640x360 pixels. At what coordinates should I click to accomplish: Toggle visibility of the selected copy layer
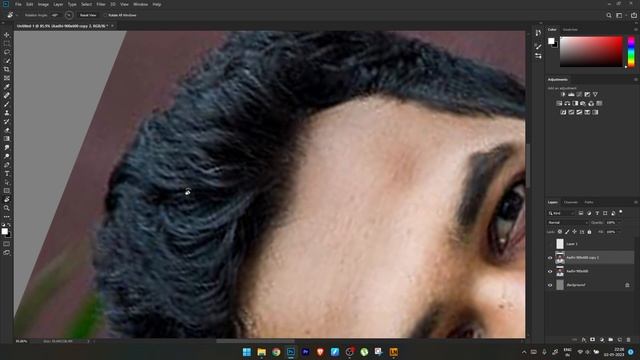[550, 258]
